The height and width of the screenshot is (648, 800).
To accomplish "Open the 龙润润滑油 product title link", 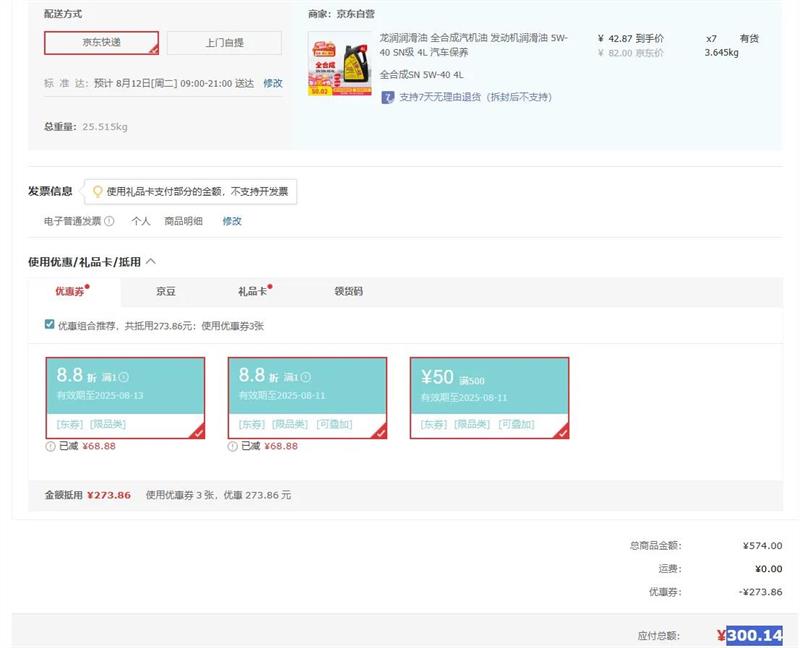I will [x=473, y=44].
